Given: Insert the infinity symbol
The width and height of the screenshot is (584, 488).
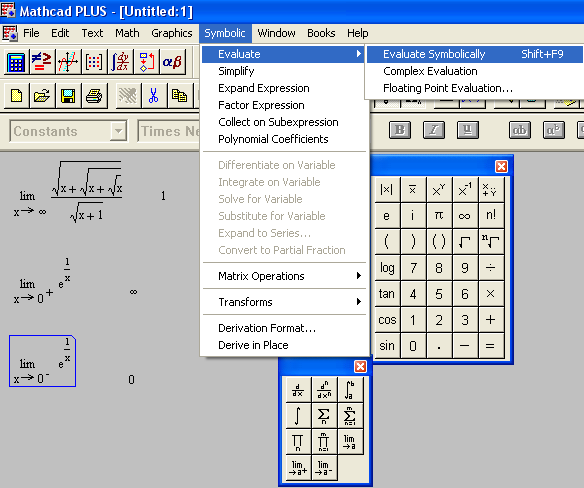Looking at the screenshot, I should coord(464,216).
